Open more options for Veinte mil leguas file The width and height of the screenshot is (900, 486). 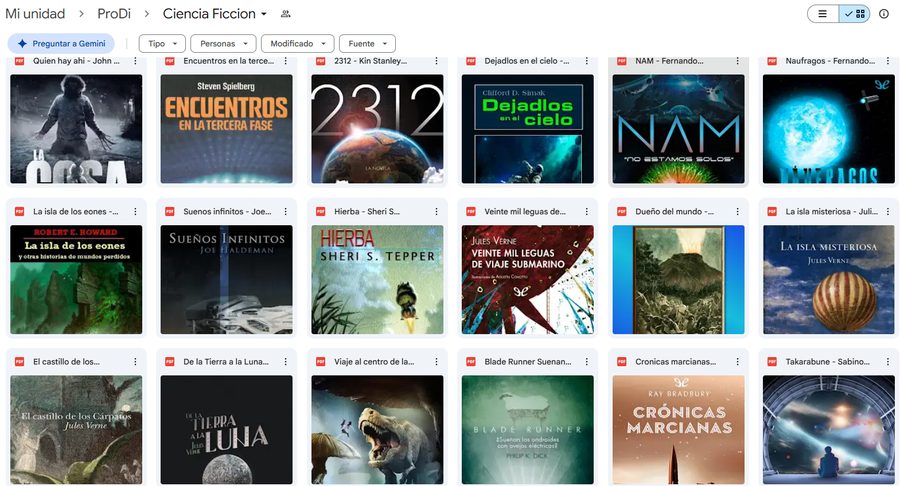coord(587,212)
